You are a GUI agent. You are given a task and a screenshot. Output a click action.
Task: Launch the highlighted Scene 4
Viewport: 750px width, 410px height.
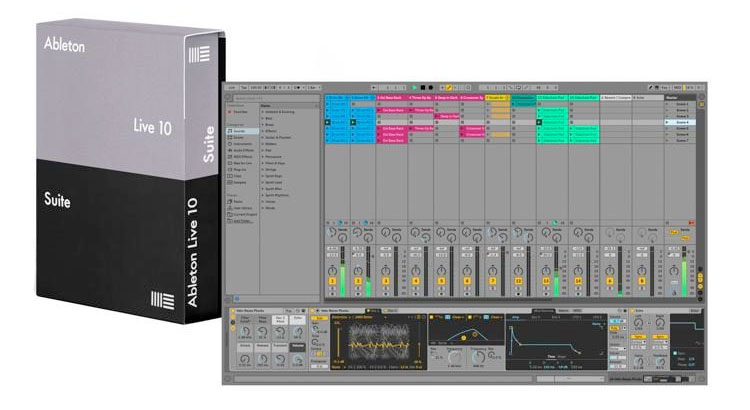click(669, 122)
